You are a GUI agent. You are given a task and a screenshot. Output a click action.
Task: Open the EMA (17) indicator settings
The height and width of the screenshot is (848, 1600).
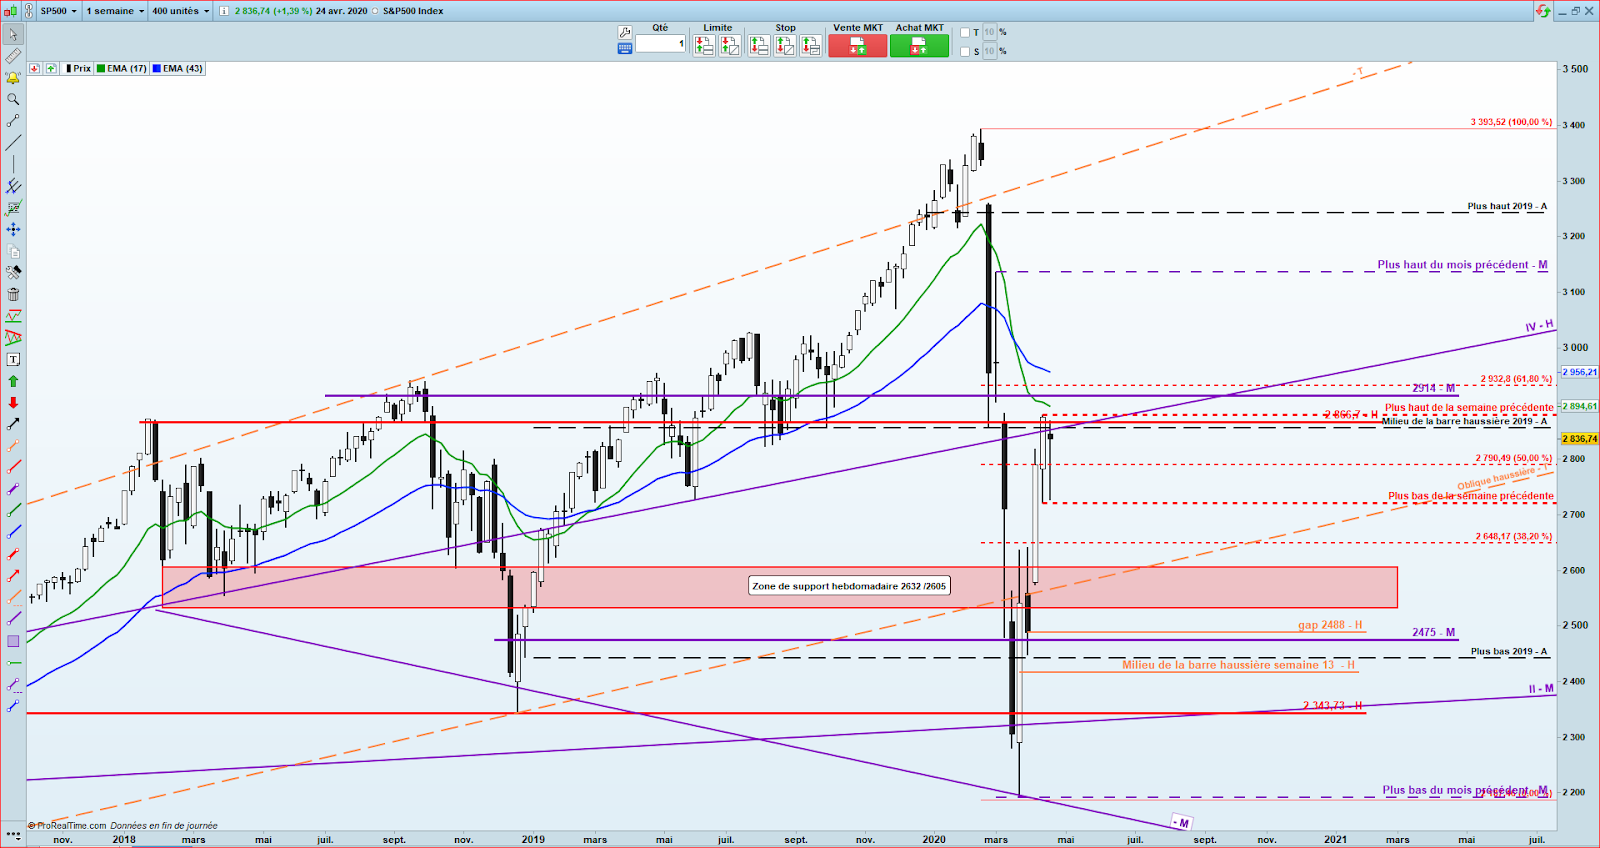coord(122,69)
